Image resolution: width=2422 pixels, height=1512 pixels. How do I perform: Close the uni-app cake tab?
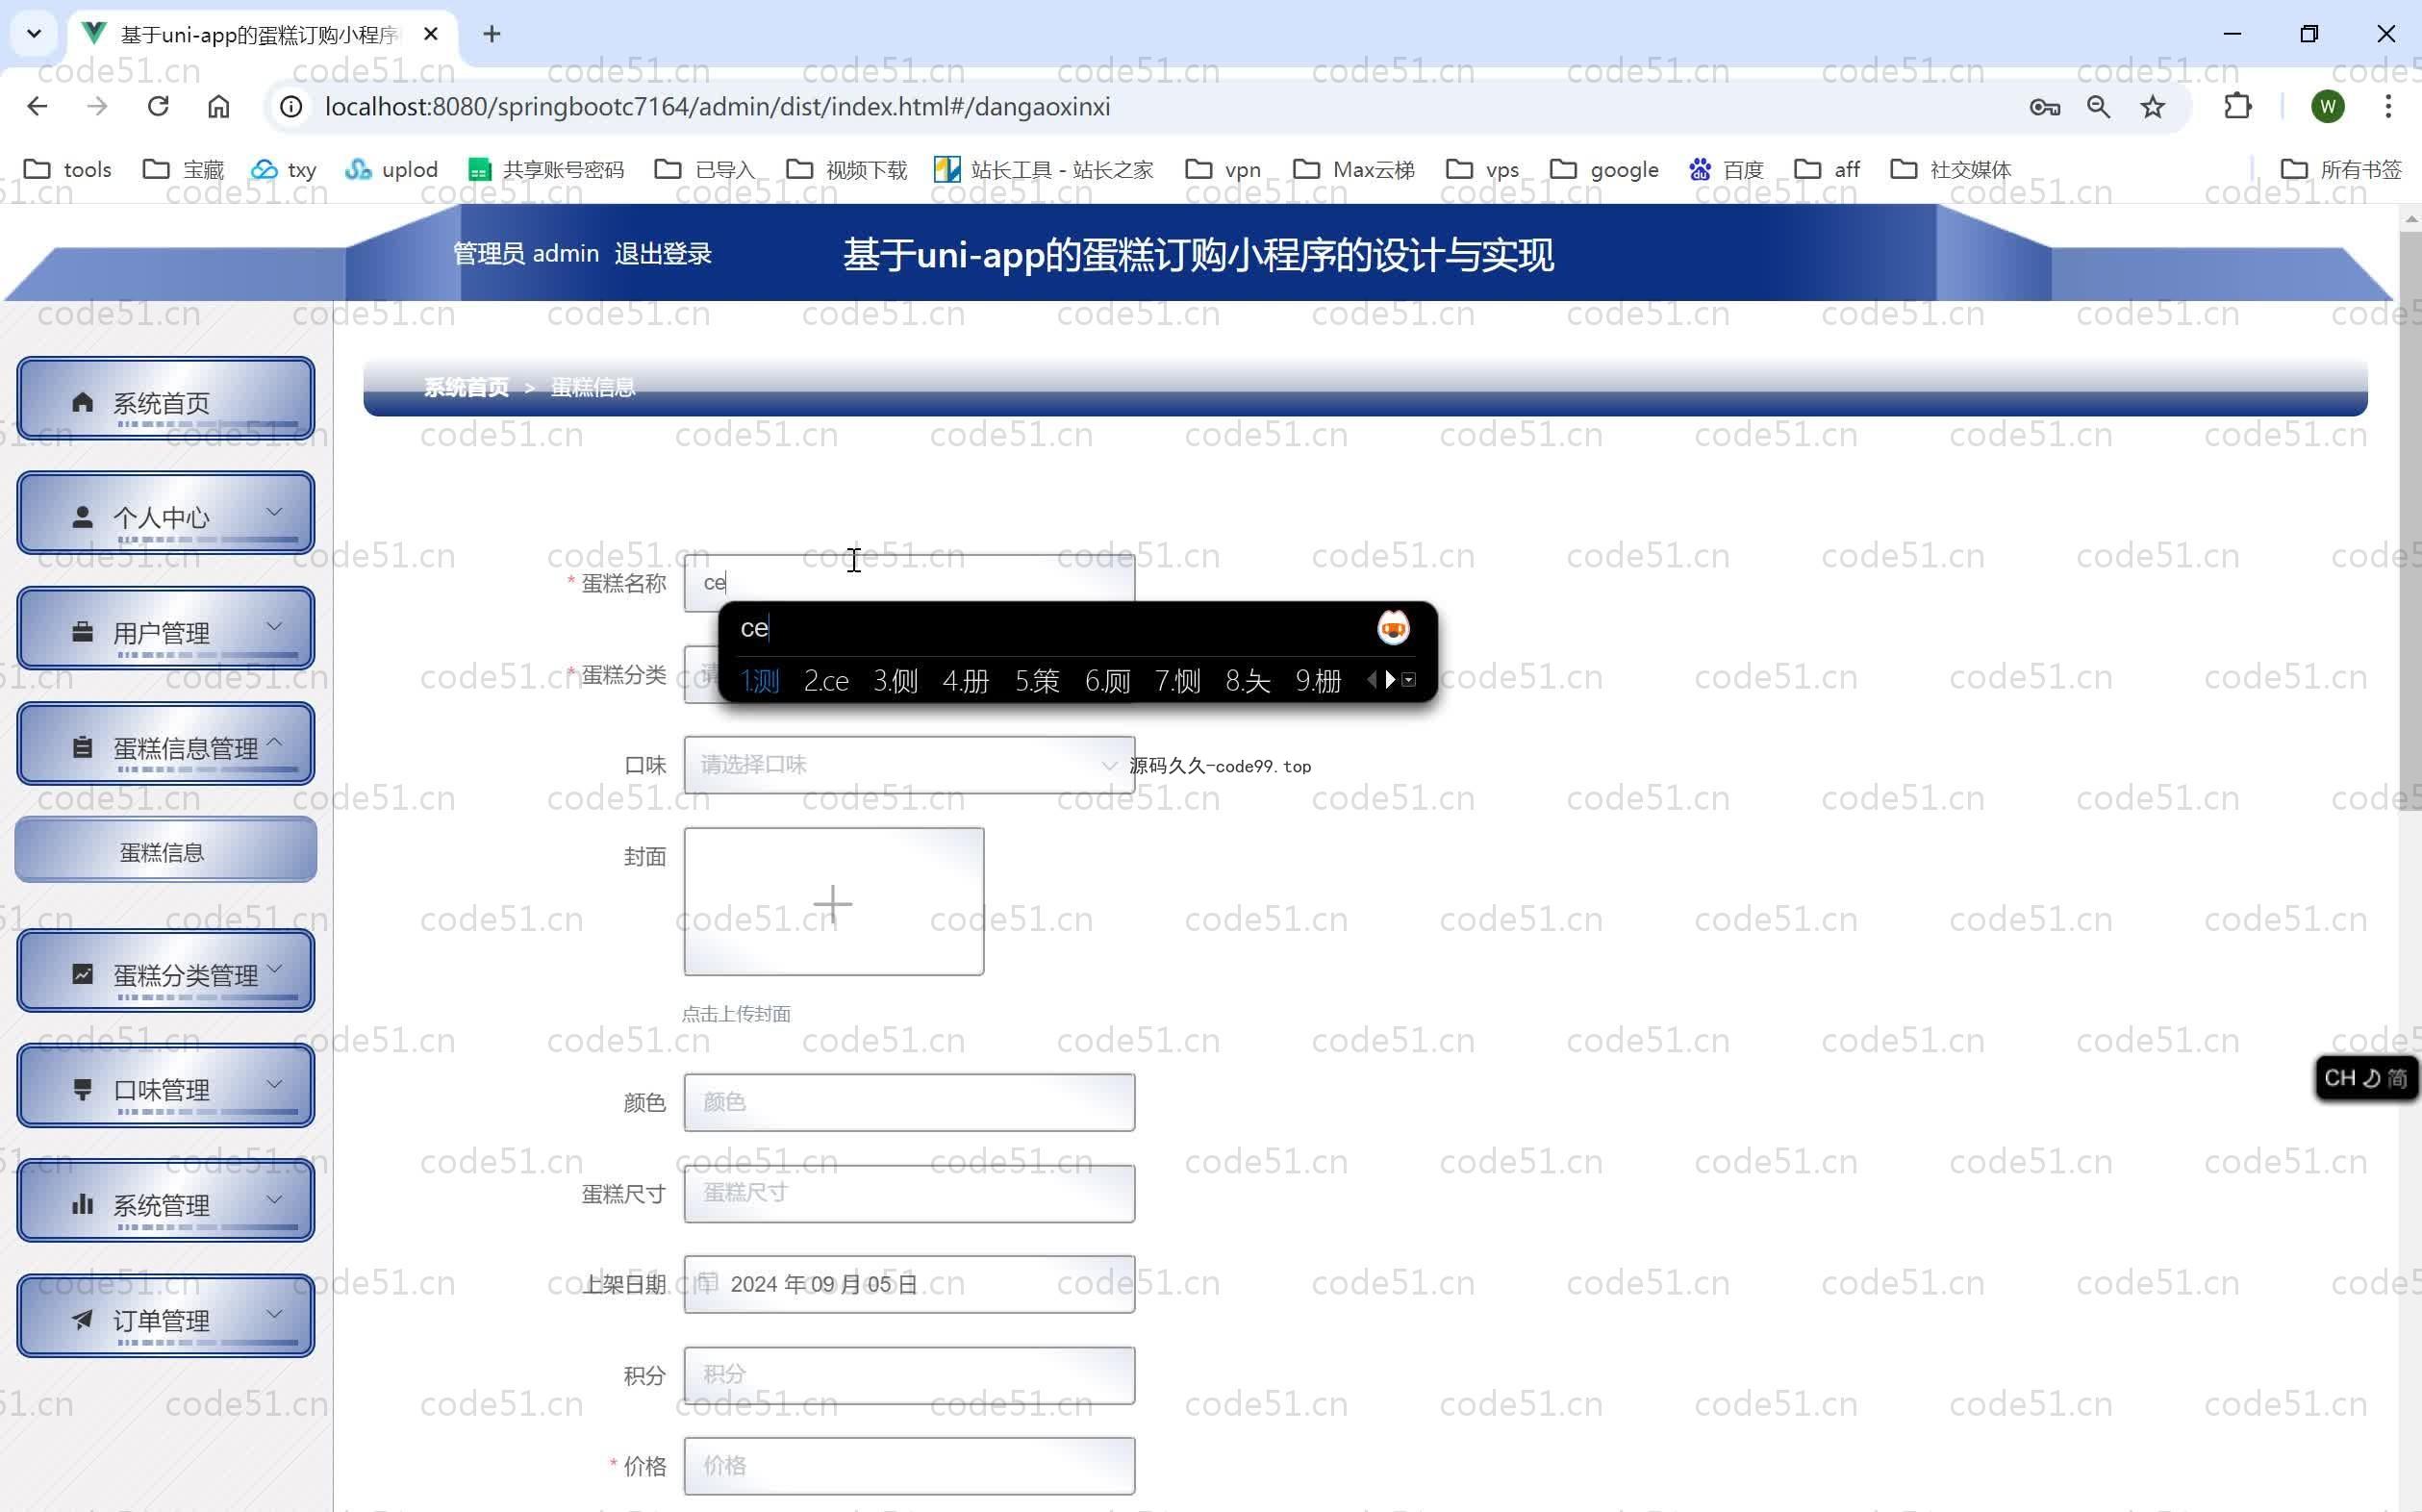pos(430,34)
